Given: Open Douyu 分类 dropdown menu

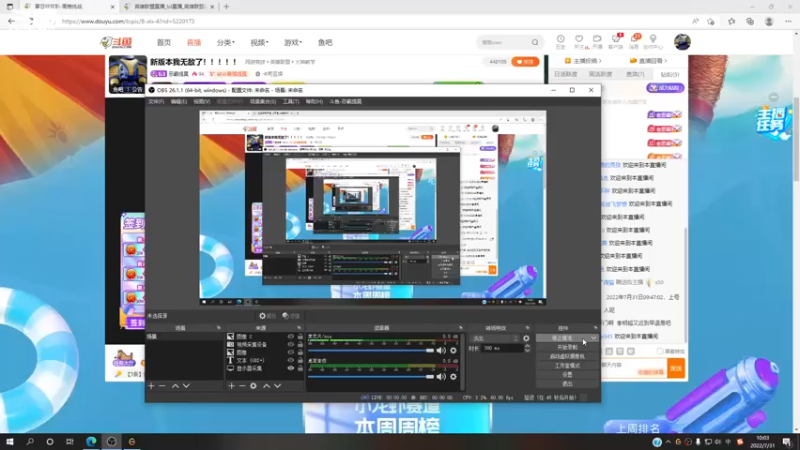Looking at the screenshot, I should [x=226, y=42].
